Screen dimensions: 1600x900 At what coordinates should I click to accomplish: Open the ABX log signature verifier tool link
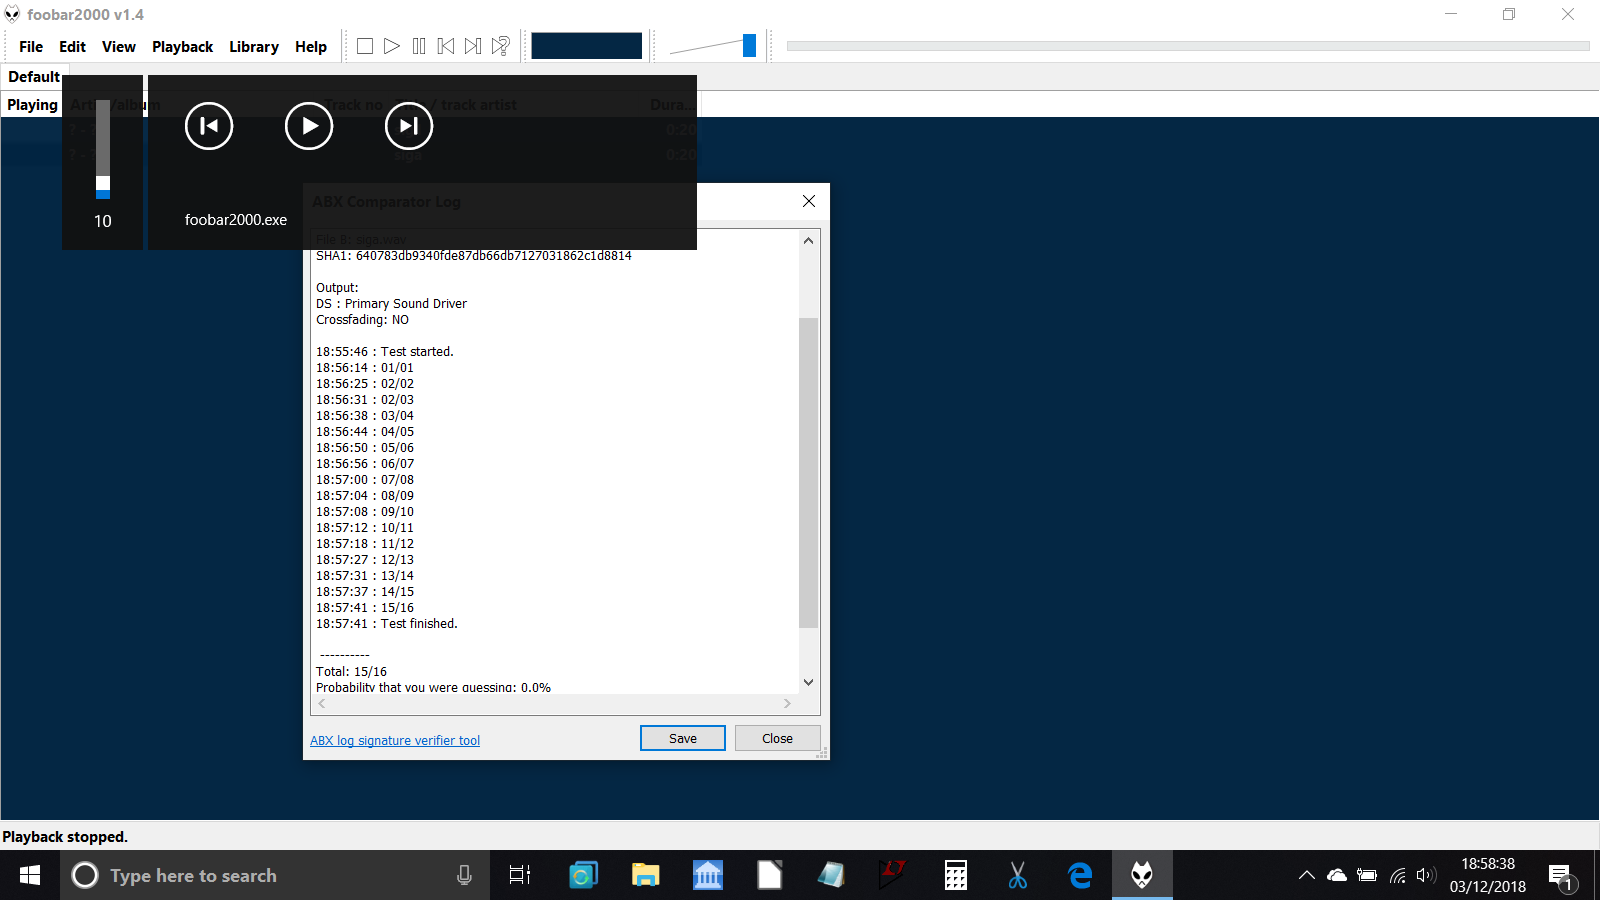coord(395,741)
